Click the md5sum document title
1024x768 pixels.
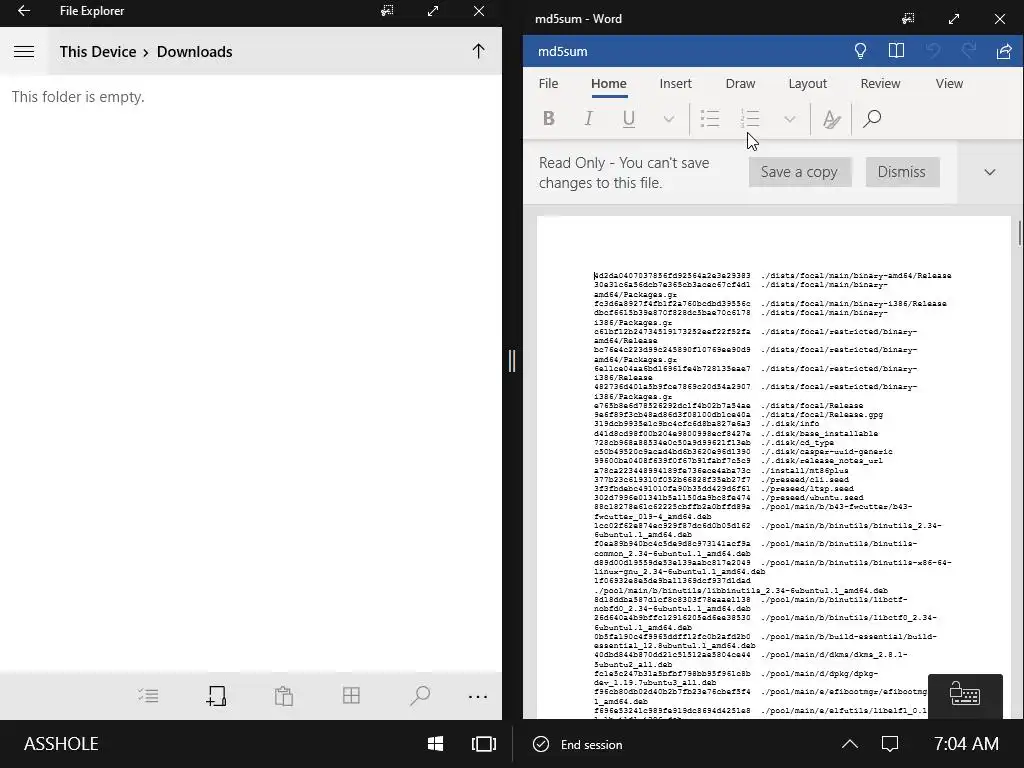(562, 52)
